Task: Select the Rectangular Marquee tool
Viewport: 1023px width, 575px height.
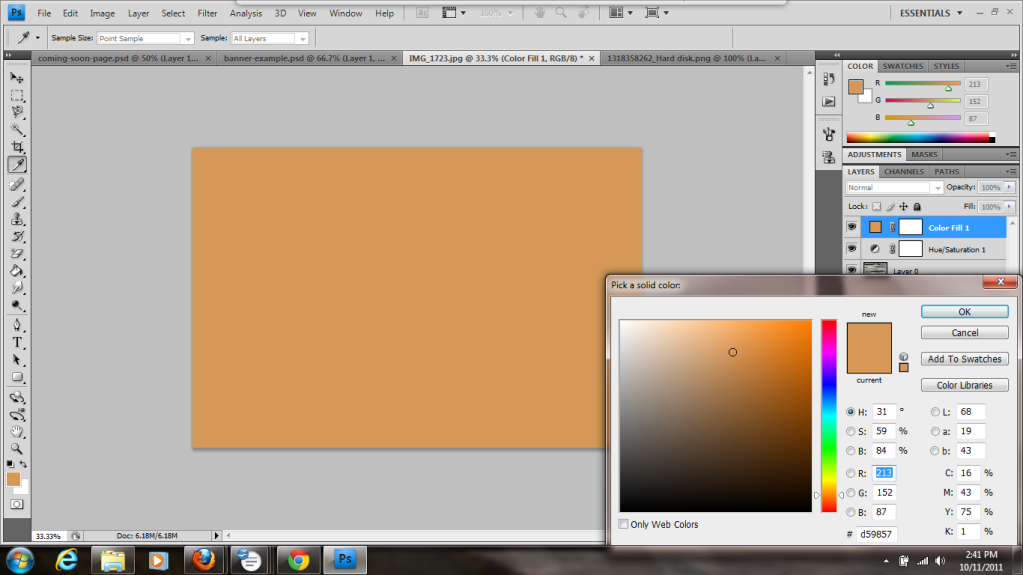Action: (x=17, y=95)
